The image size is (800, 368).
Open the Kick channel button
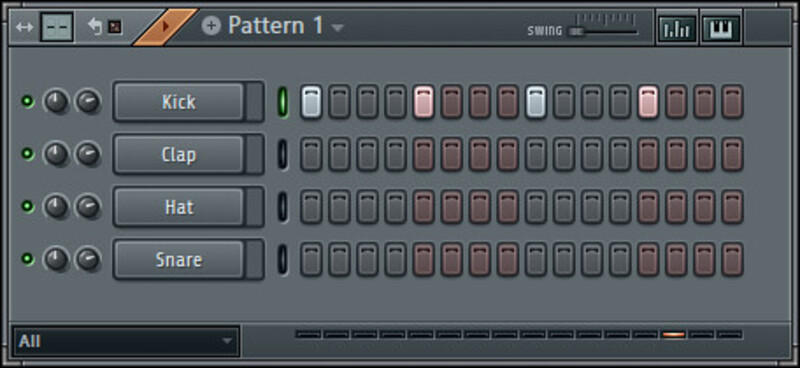(x=179, y=102)
